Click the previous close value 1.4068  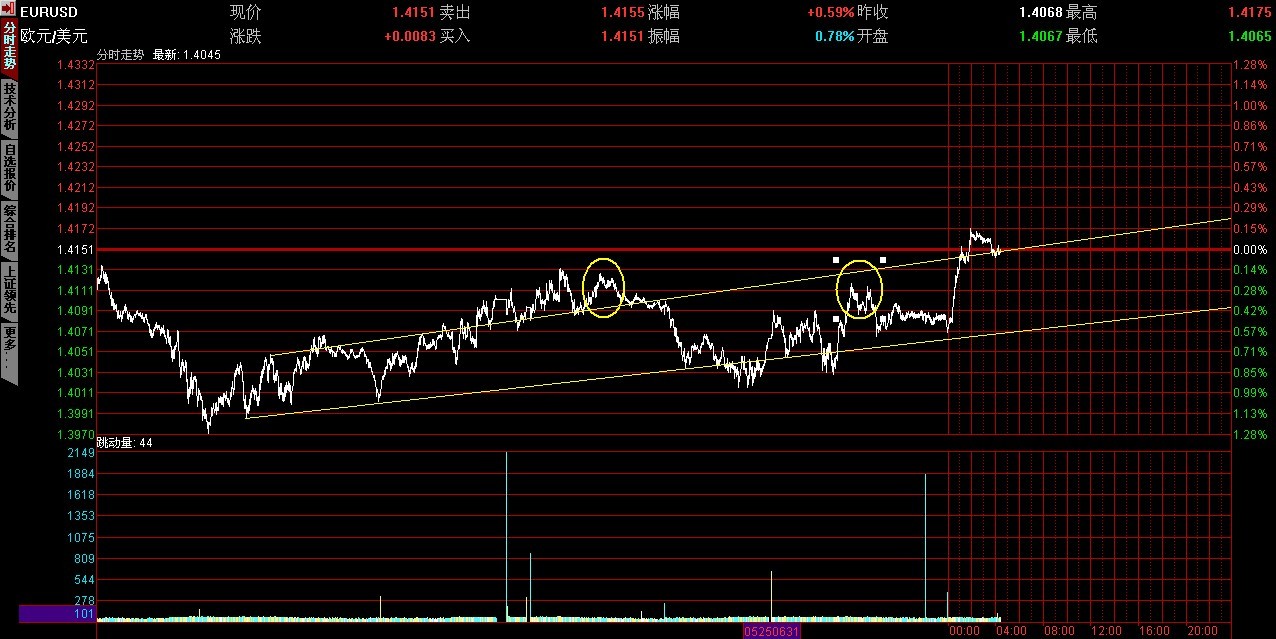pyautogui.click(x=1040, y=13)
